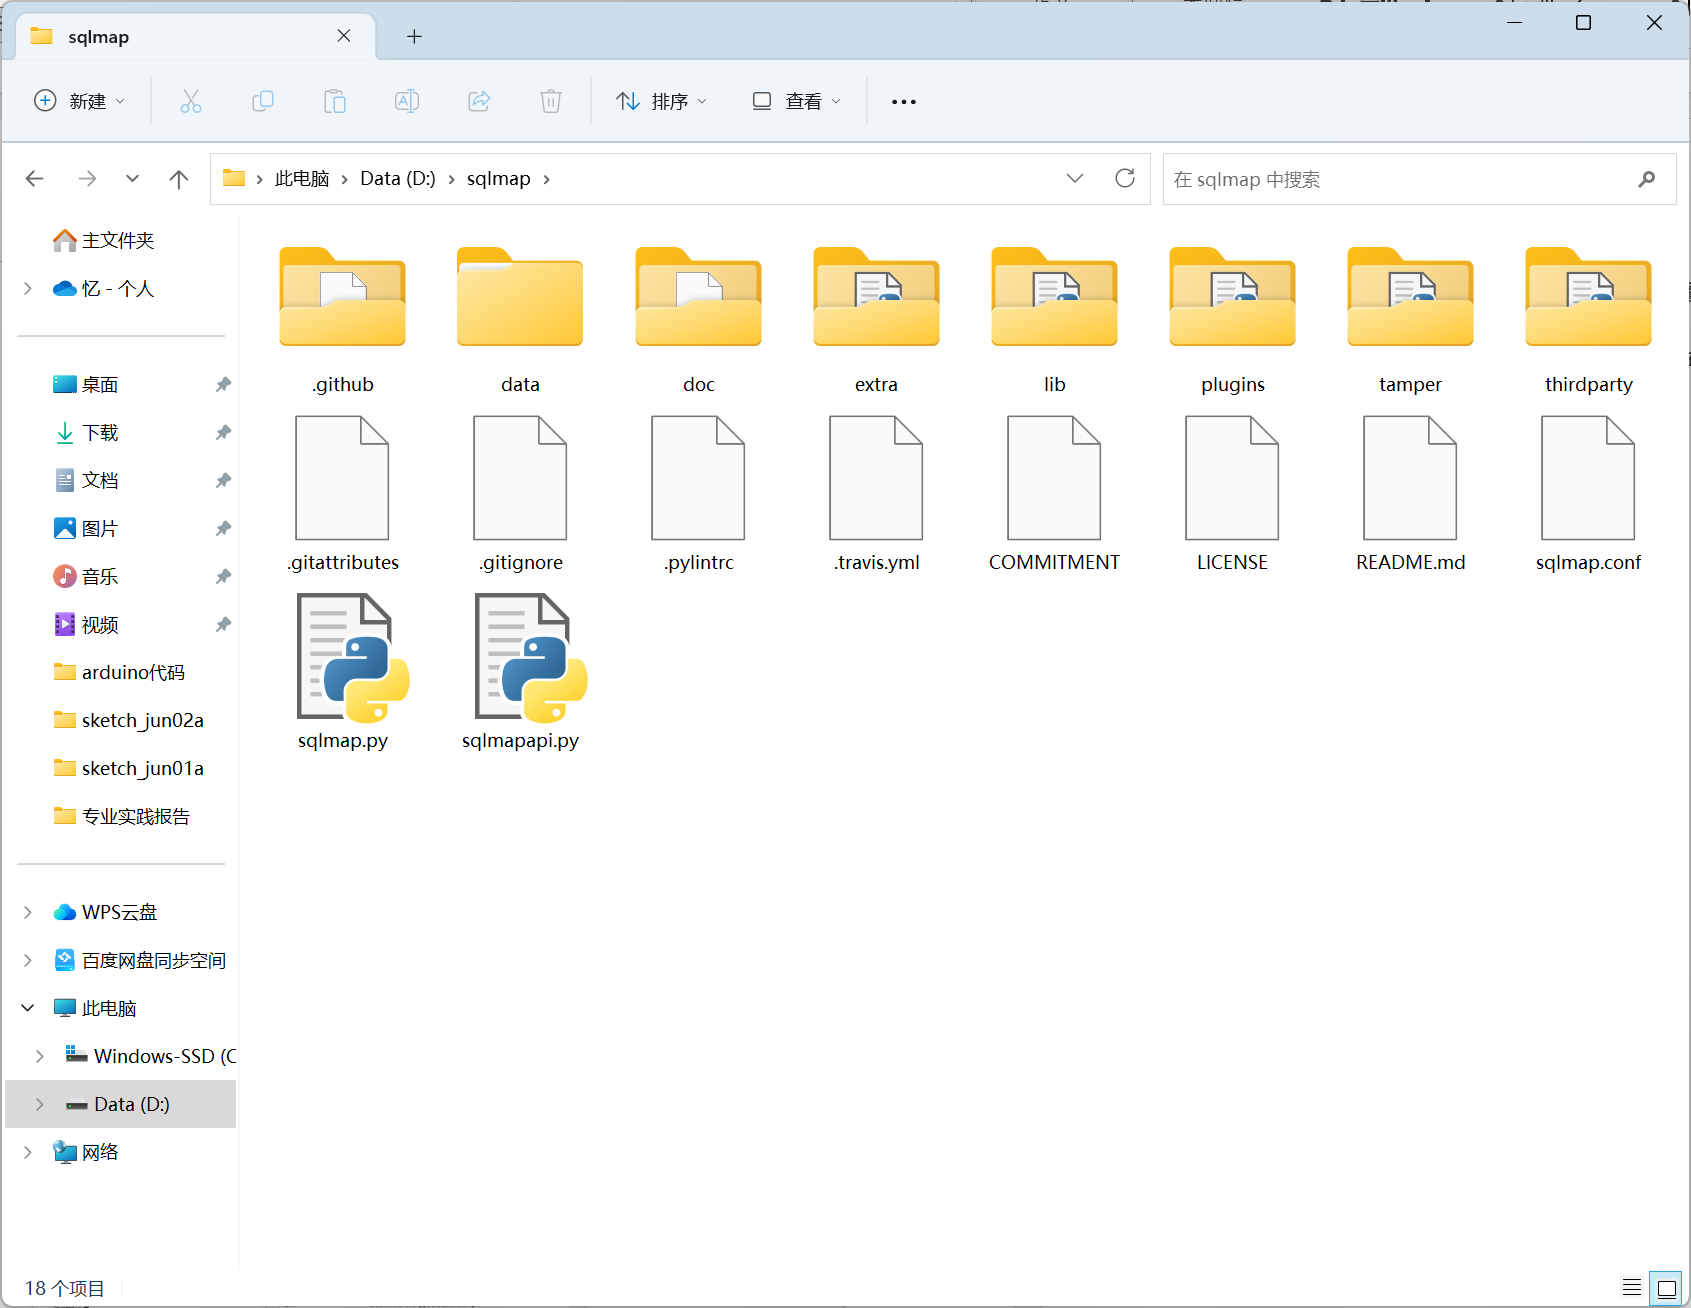This screenshot has width=1691, height=1308.
Task: Select the tamper folder
Action: click(1411, 320)
